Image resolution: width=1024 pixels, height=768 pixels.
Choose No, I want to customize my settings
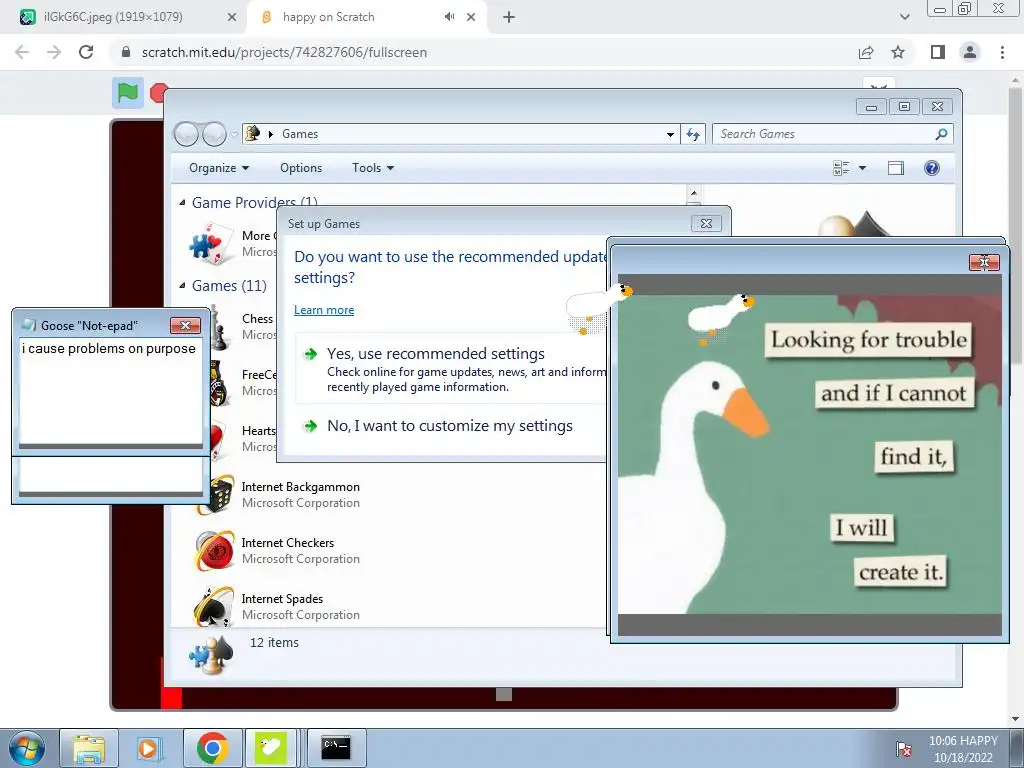pos(452,426)
